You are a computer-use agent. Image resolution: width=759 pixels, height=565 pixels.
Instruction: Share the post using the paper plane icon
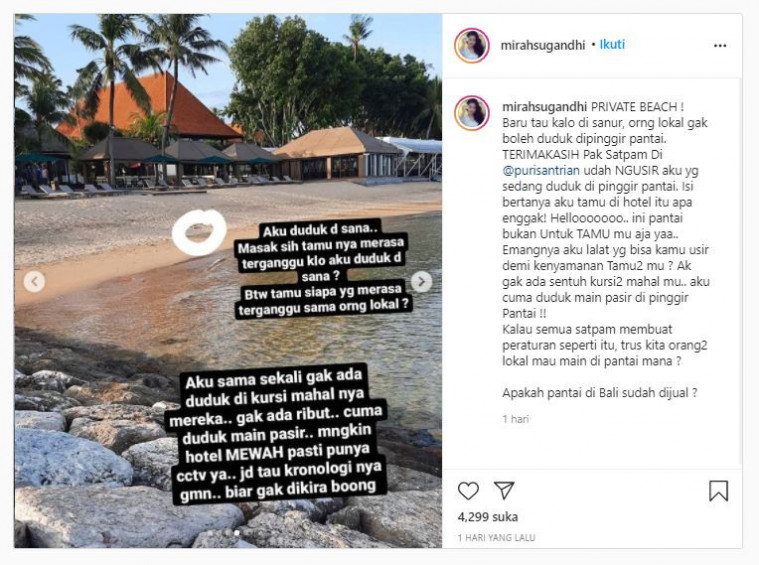[503, 490]
